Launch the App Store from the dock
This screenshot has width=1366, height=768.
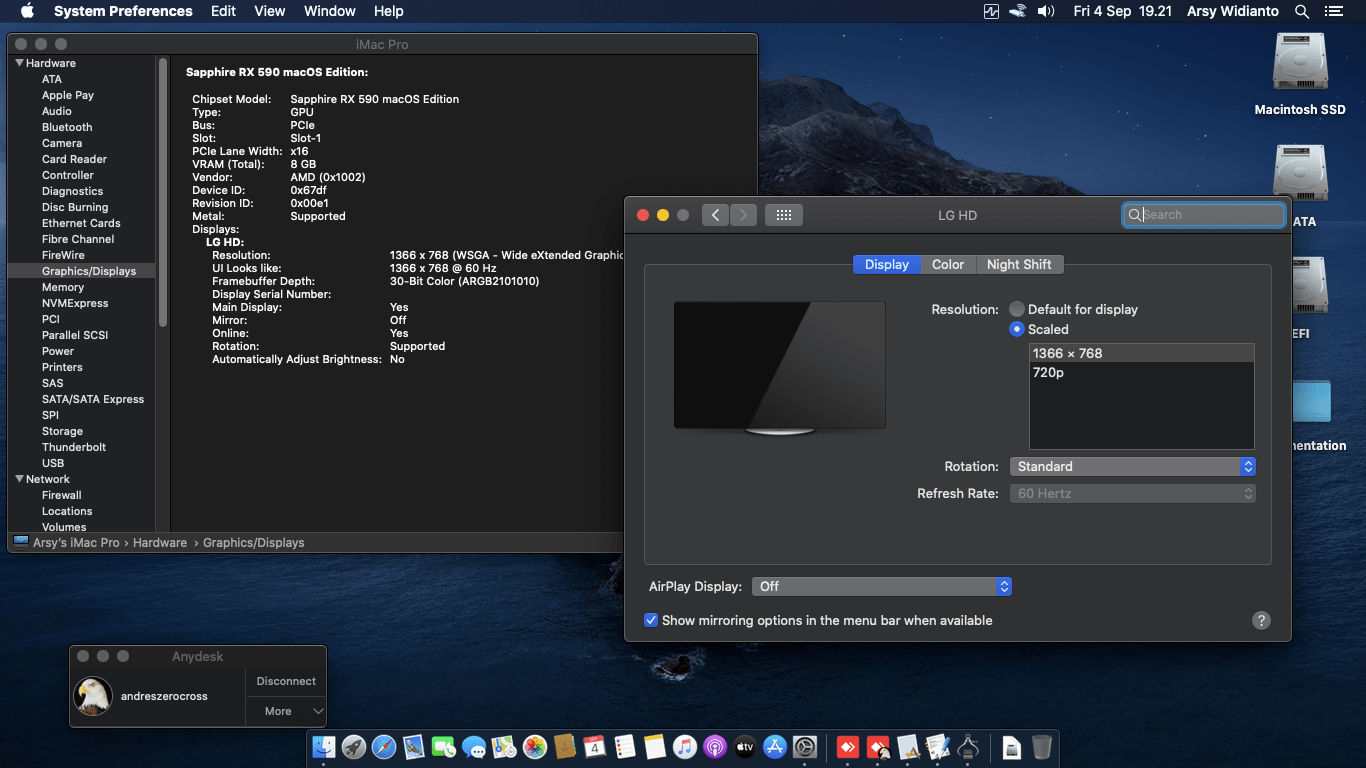[x=775, y=747]
